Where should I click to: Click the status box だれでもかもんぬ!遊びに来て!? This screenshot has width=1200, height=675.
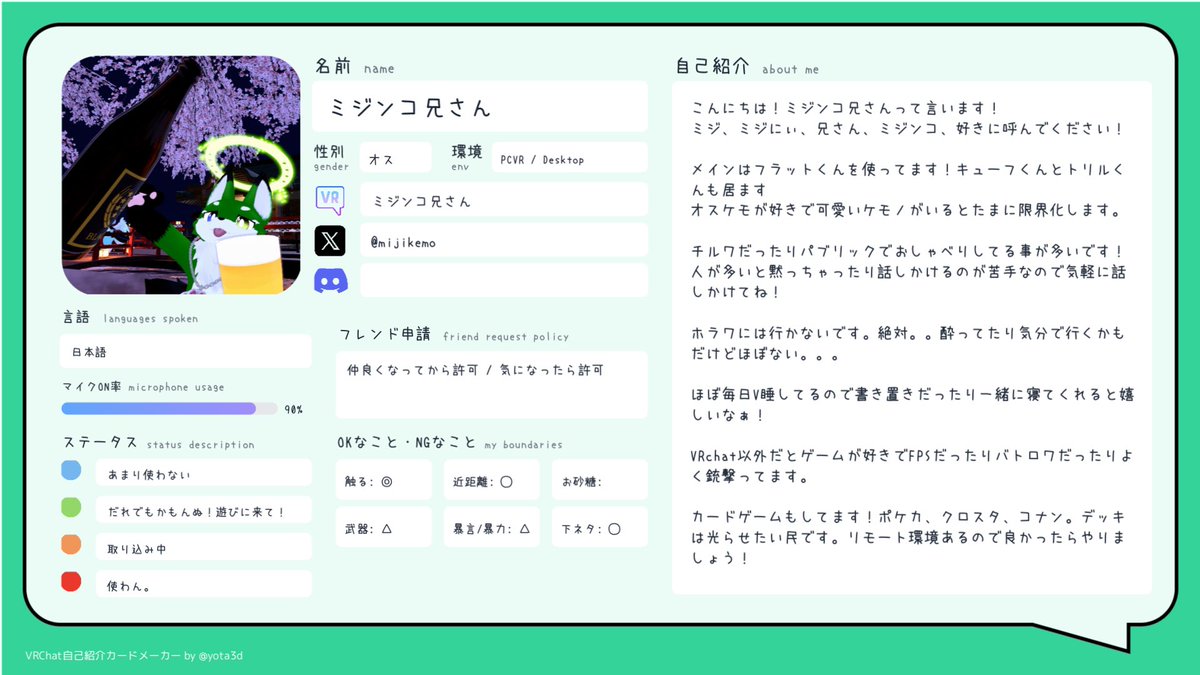pyautogui.click(x=204, y=509)
